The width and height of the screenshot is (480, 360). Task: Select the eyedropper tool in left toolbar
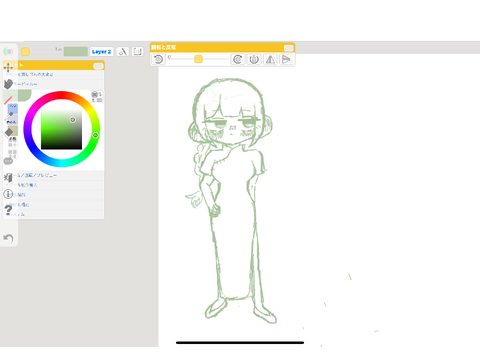point(8,117)
